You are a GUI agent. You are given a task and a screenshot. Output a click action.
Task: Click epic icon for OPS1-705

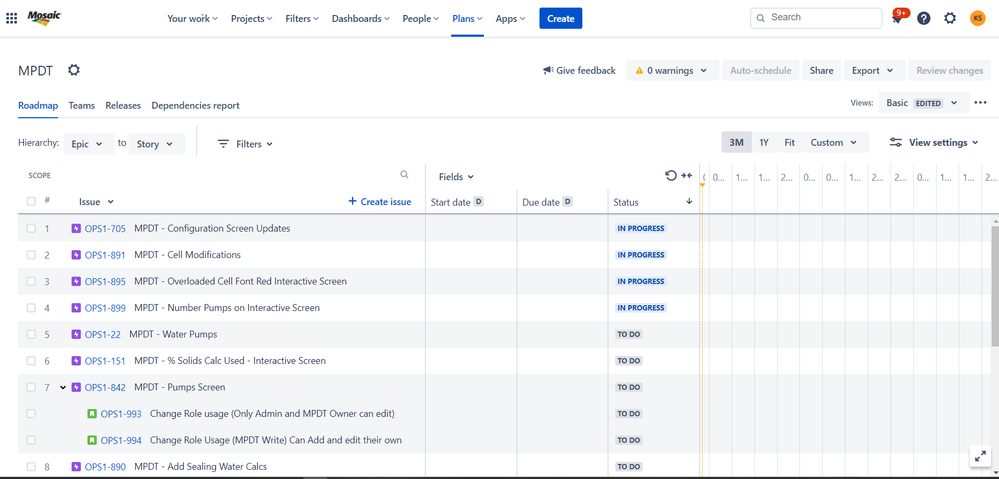click(x=76, y=228)
